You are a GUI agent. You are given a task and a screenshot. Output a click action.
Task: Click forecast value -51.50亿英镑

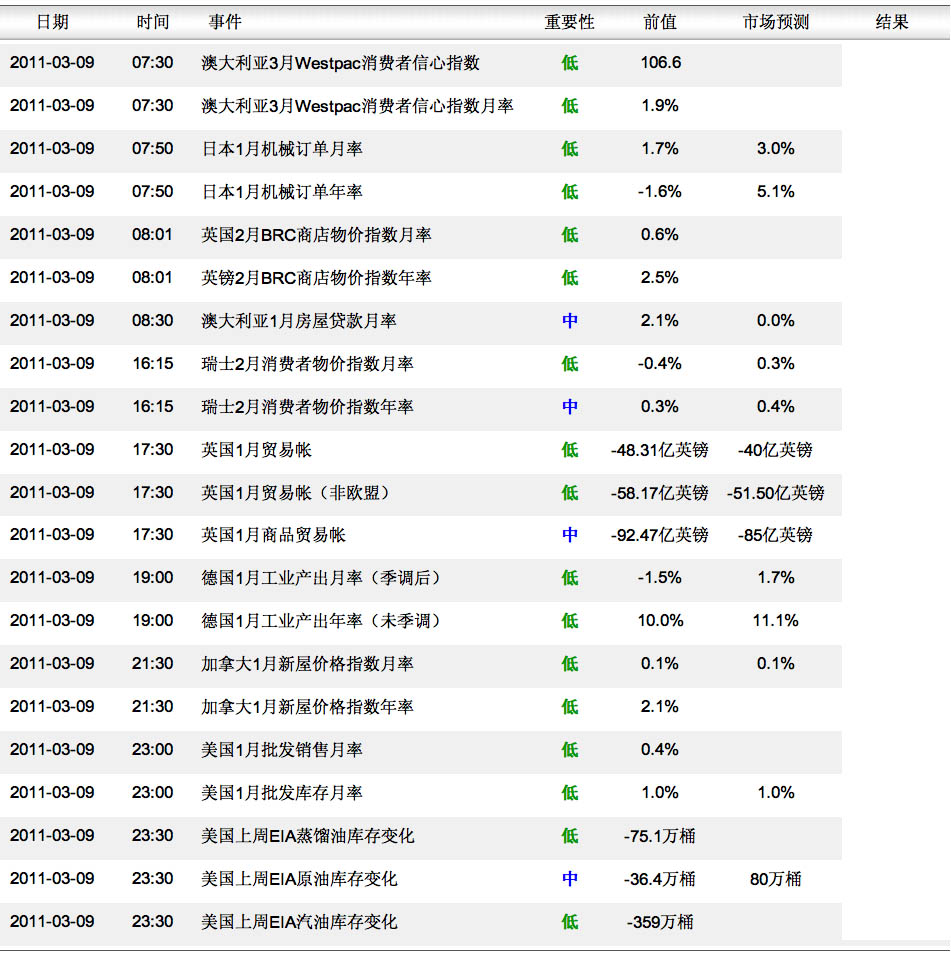(x=776, y=493)
